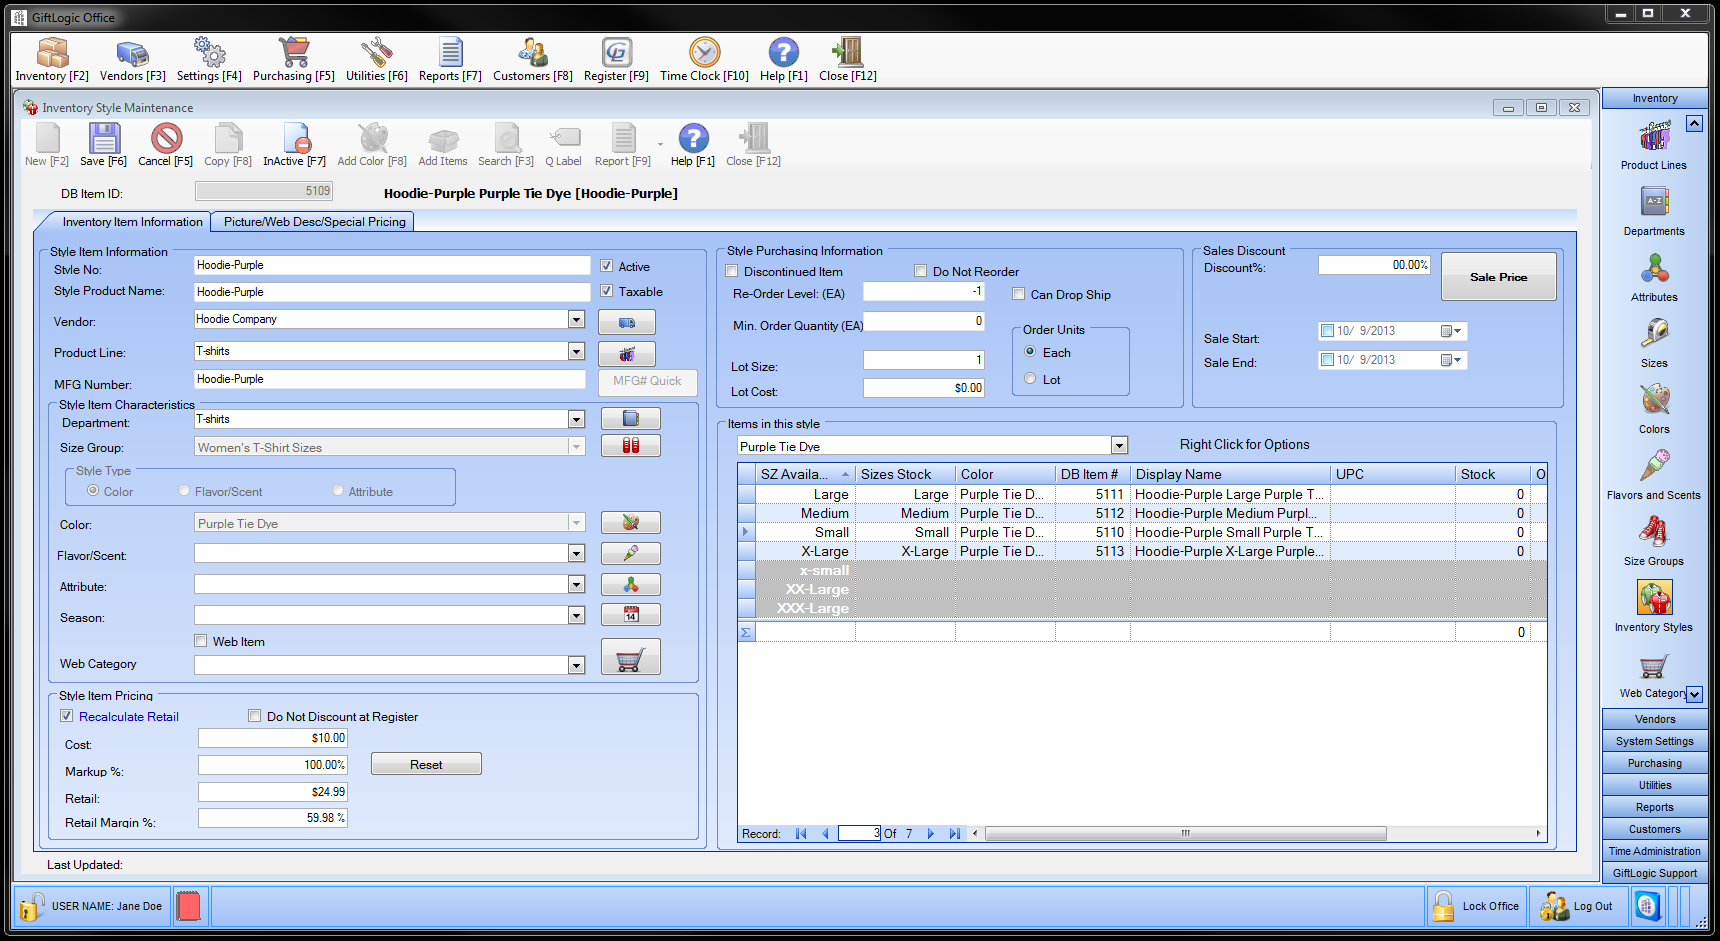
Task: Enable Web Item checkbox
Action: pyautogui.click(x=200, y=641)
